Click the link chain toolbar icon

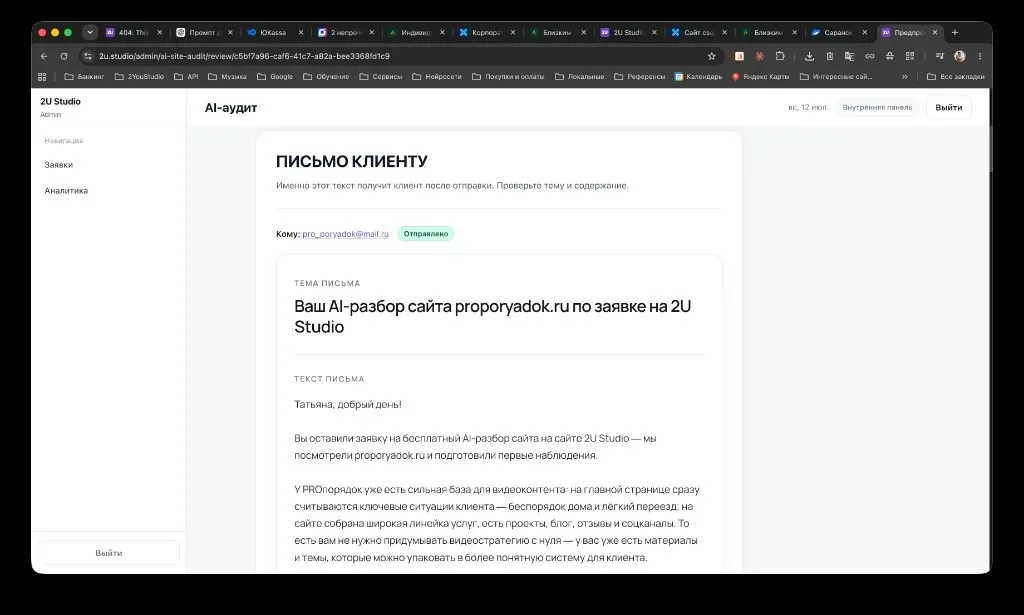(x=869, y=56)
